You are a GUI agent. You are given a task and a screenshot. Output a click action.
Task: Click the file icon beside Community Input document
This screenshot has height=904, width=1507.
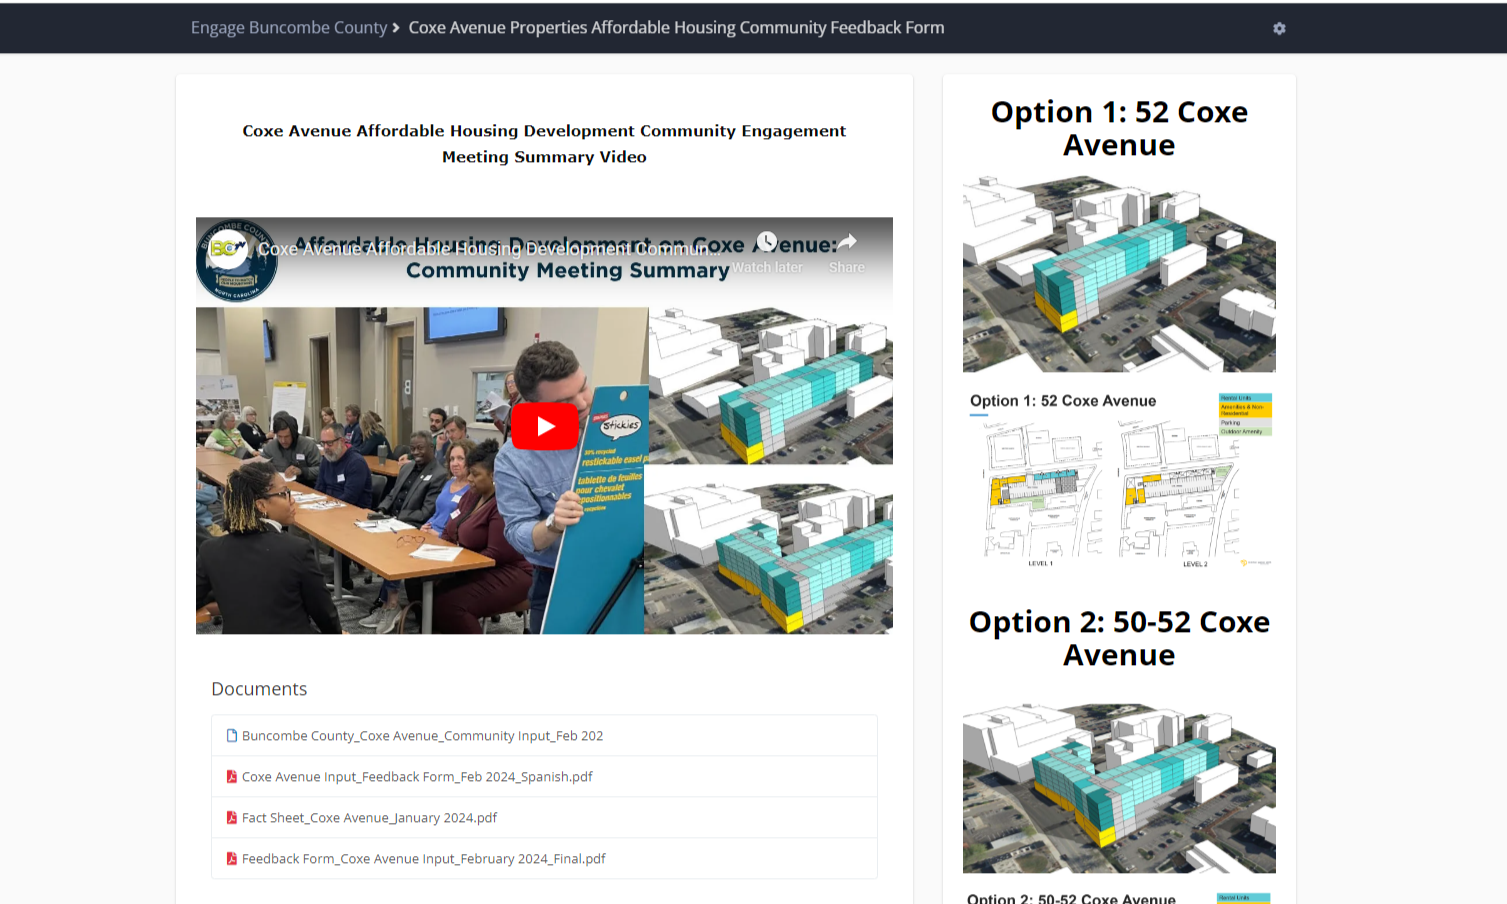coord(232,736)
